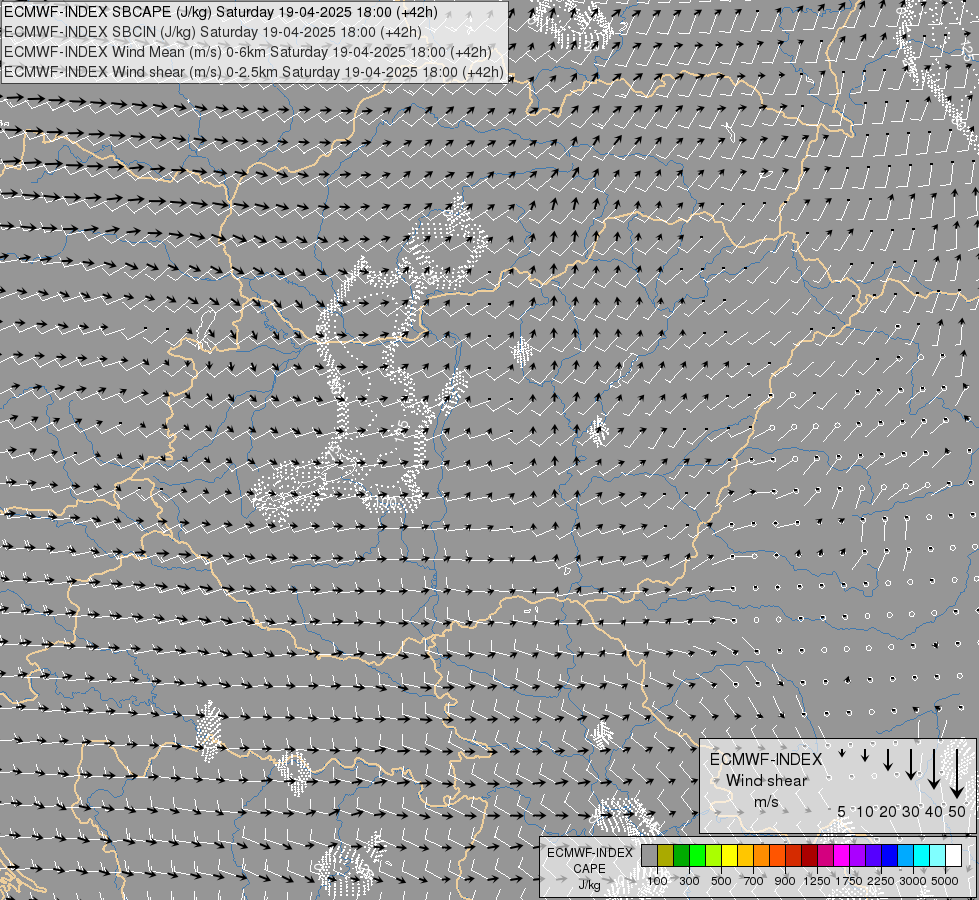Pick the purple CAPE swatch after 1750
The height and width of the screenshot is (900, 979).
pos(858,856)
